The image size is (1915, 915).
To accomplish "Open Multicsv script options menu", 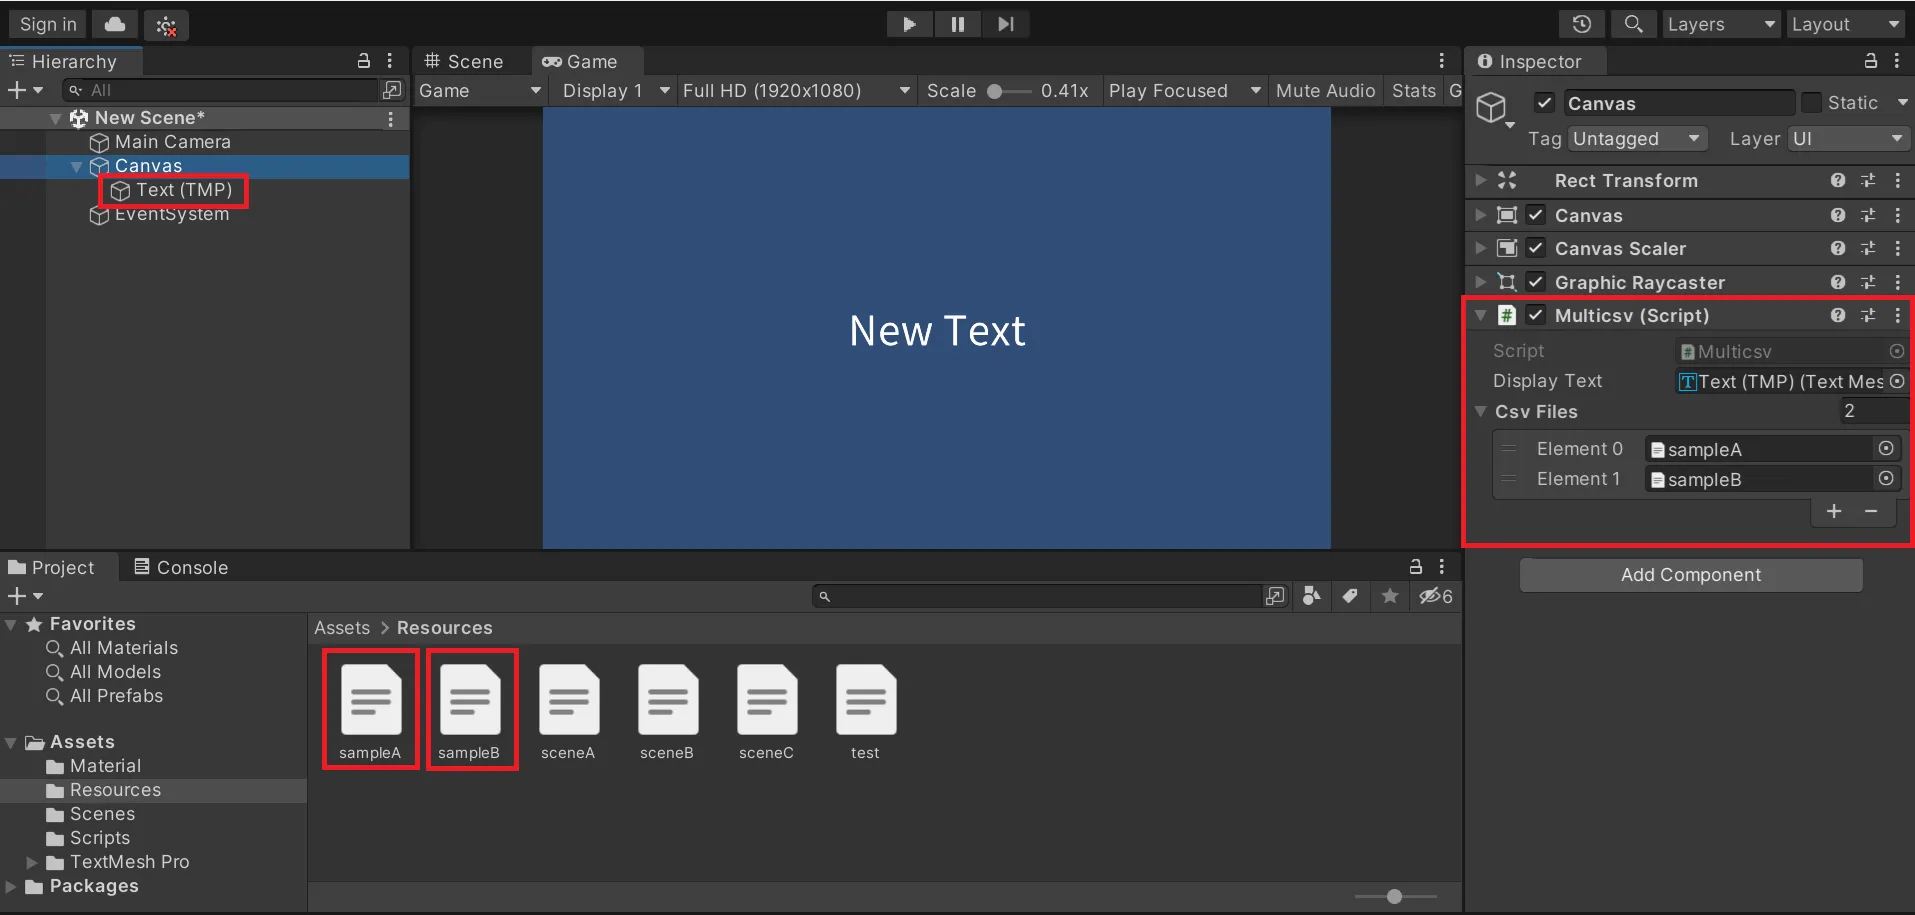I will point(1897,315).
